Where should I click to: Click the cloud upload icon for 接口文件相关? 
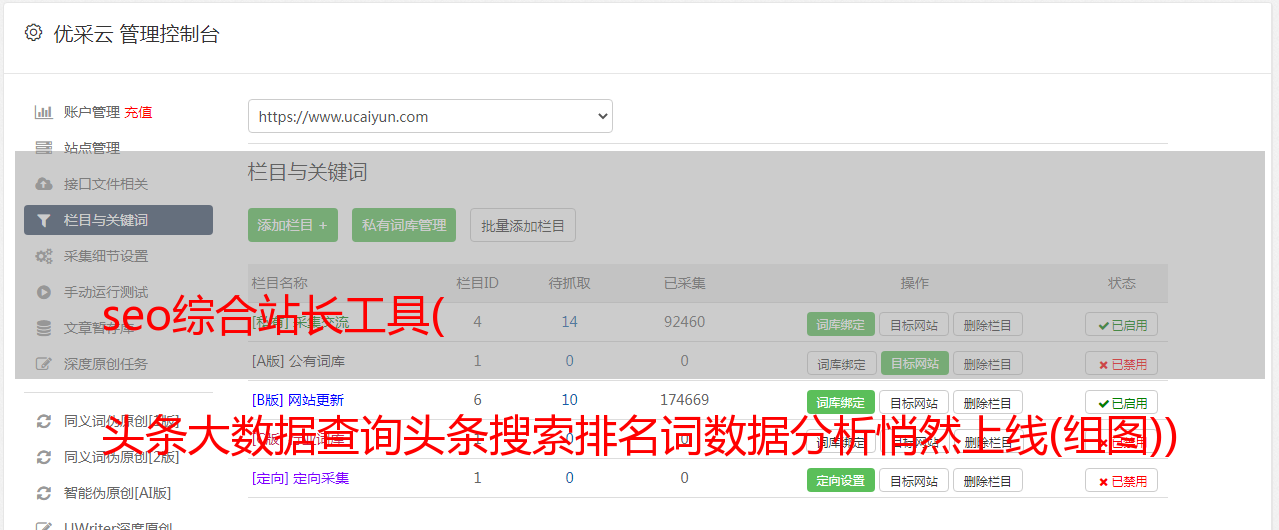43,184
